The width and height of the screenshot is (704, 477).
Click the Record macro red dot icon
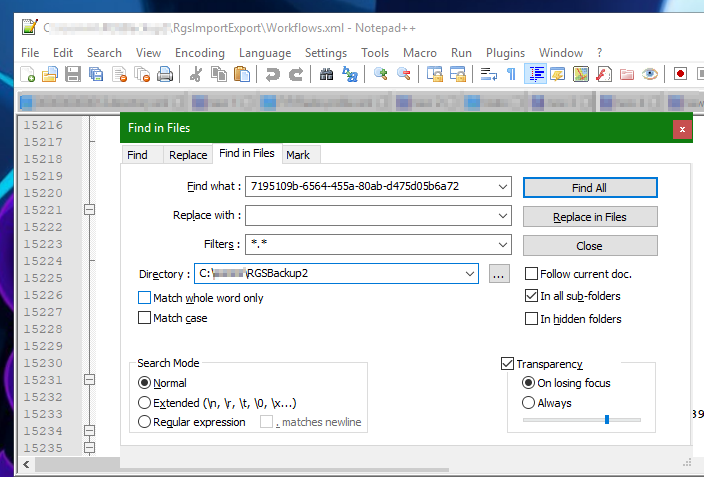(x=680, y=74)
